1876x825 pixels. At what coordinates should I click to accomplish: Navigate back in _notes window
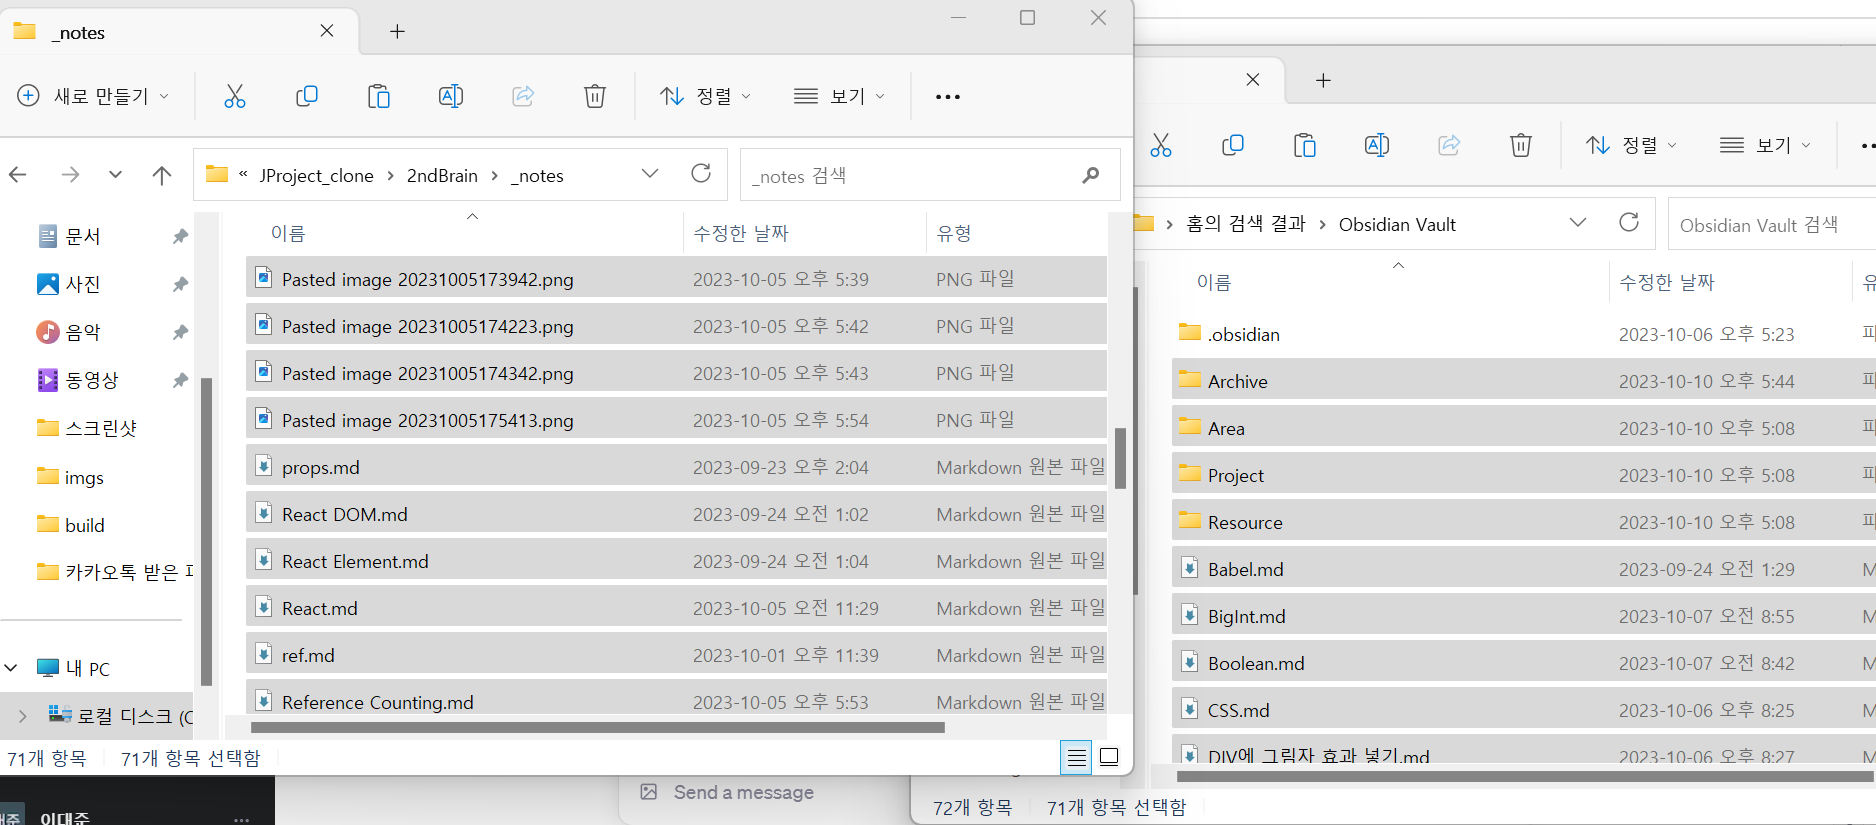click(x=18, y=175)
